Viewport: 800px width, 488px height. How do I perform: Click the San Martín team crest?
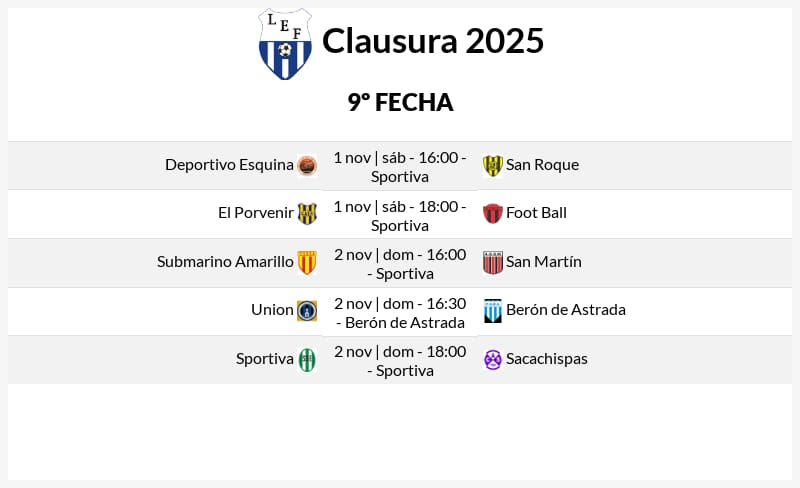pos(493,262)
